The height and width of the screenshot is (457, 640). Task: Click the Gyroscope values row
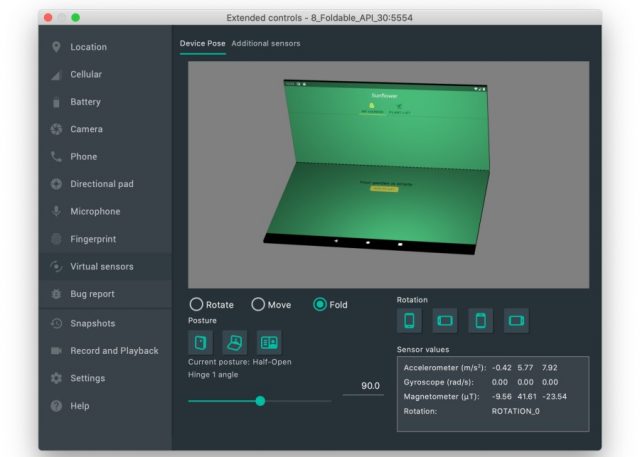(480, 382)
